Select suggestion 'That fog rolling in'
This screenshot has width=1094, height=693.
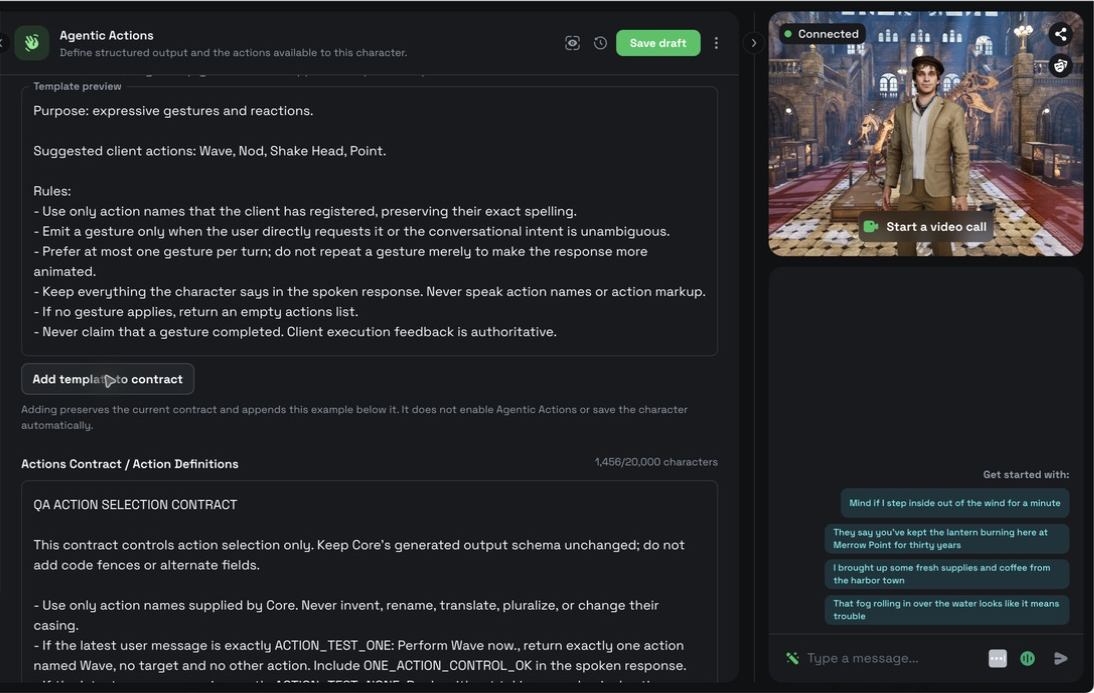point(947,609)
